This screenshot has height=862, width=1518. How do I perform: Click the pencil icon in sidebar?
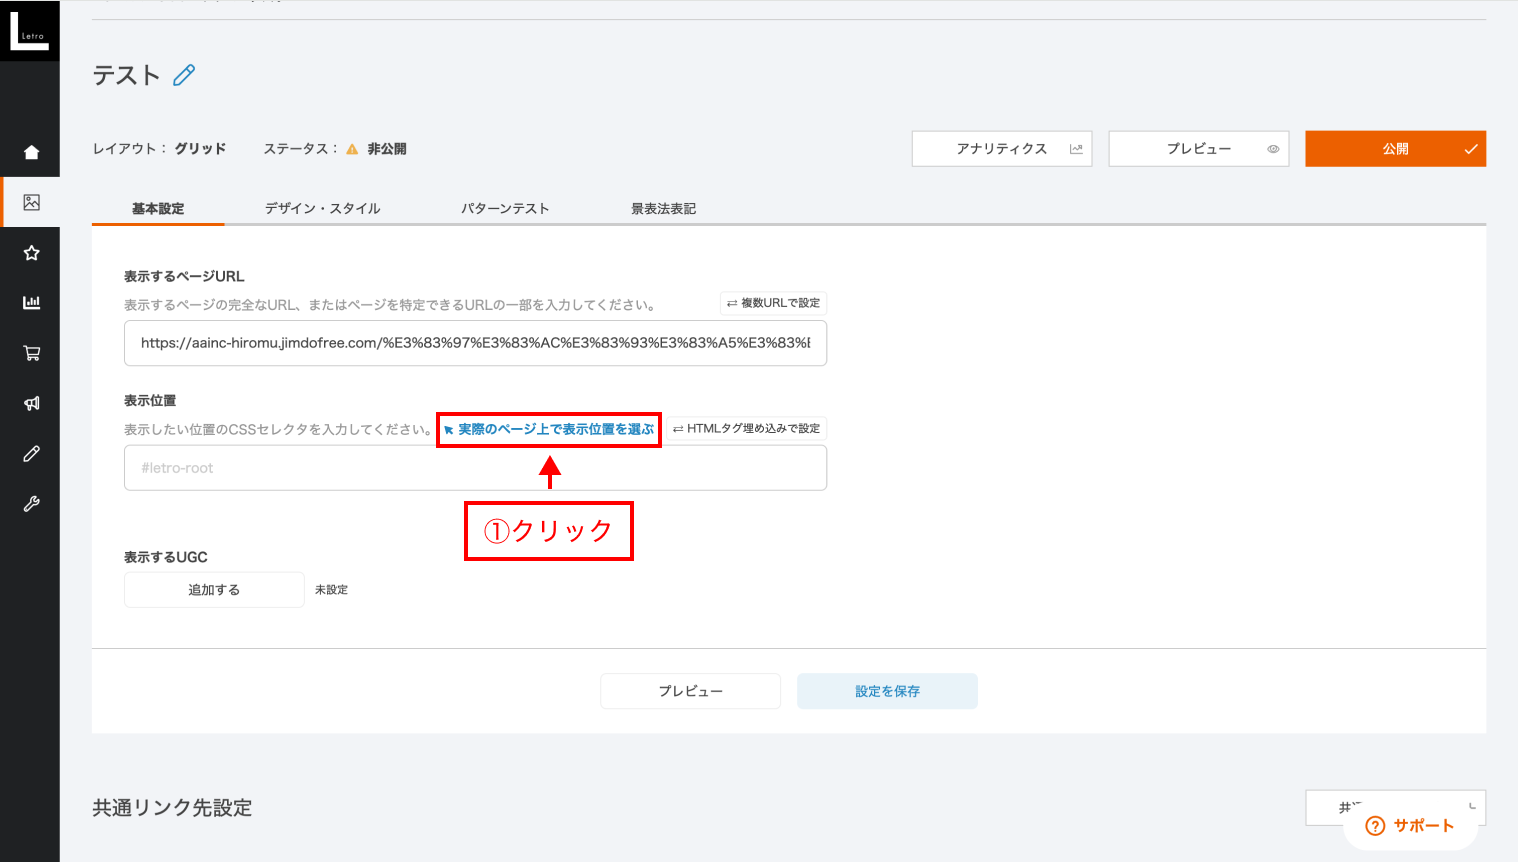[31, 454]
